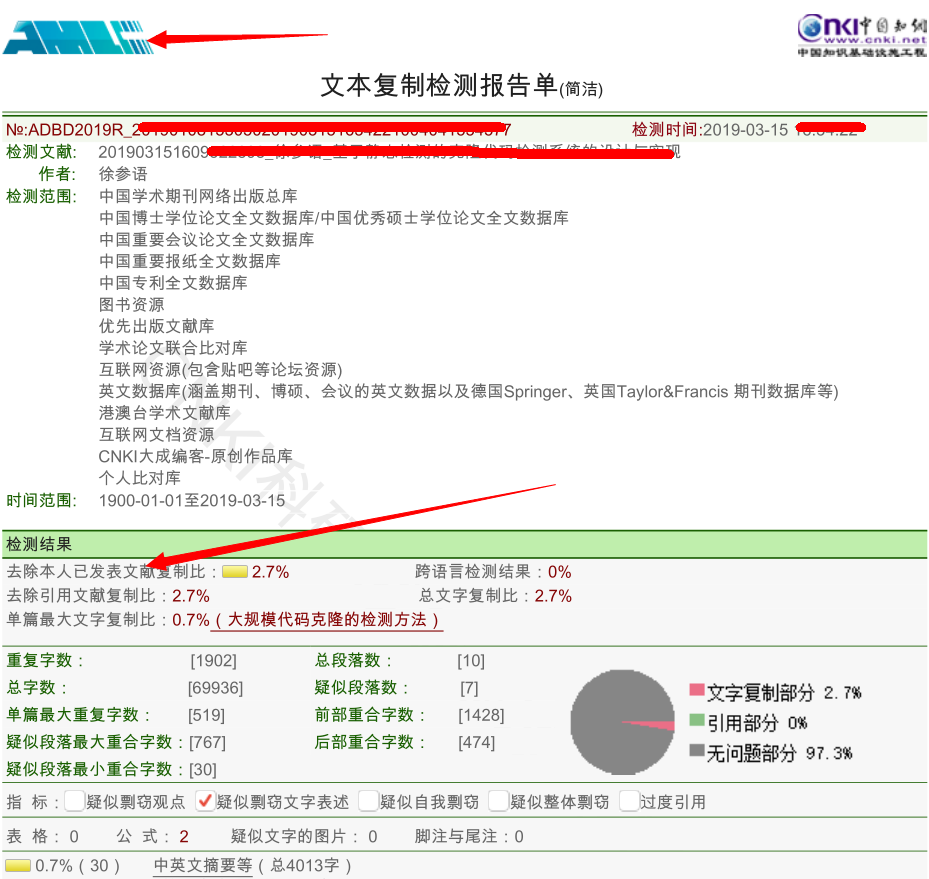This screenshot has height=879, width=929.
Task: Toggle the 过度引用 checkbox
Action: click(x=628, y=801)
